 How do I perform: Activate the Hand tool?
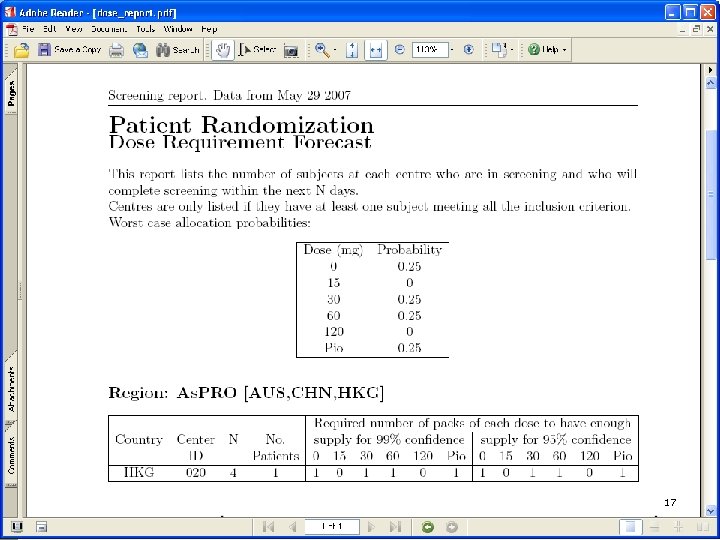223,50
